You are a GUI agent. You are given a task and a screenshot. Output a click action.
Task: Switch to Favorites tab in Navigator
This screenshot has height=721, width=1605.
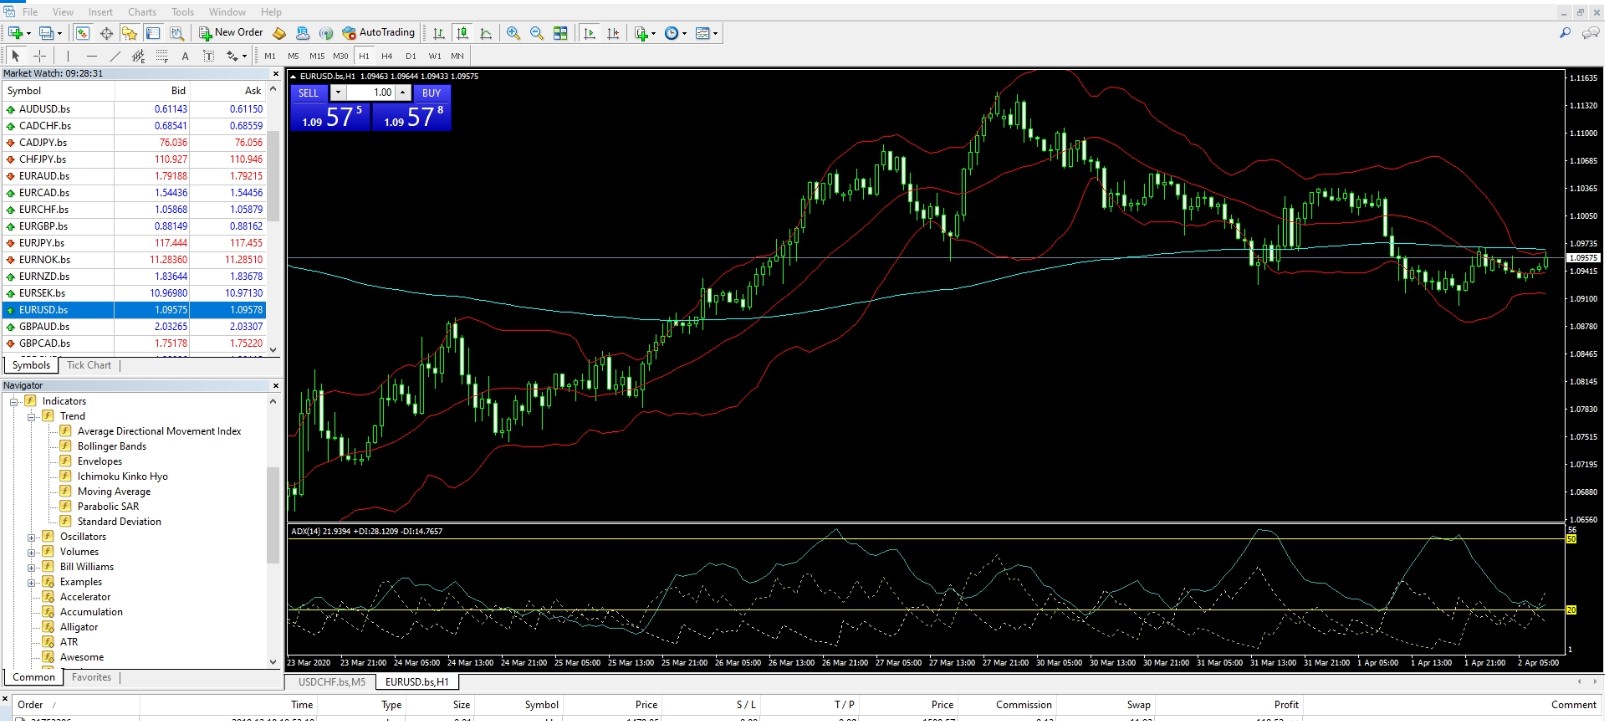(x=91, y=677)
